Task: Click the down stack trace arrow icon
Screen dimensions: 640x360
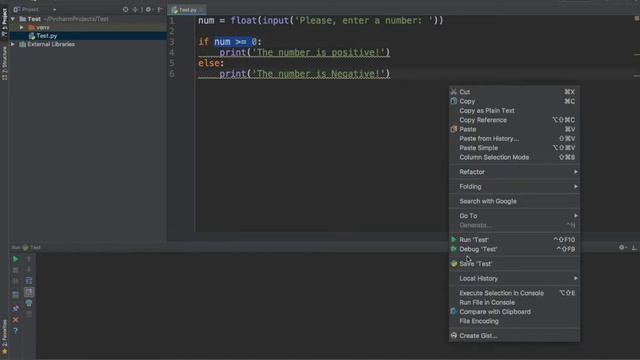Action: click(x=29, y=270)
